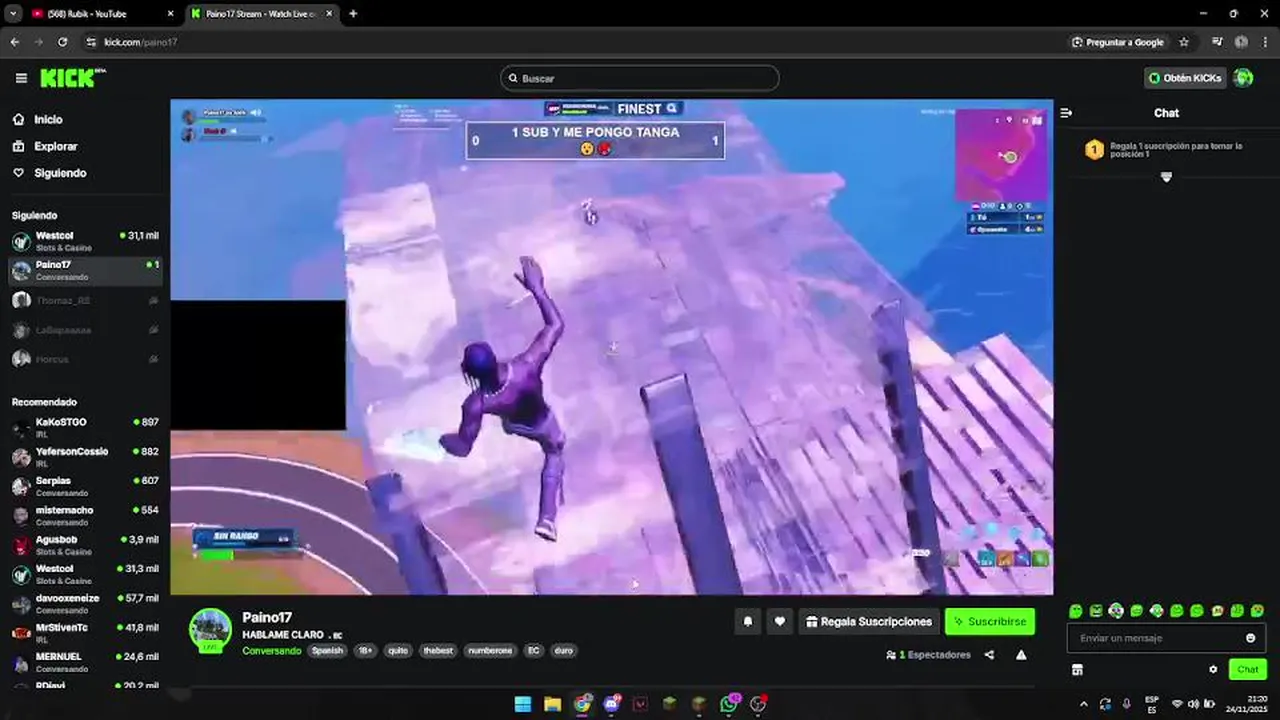
Task: Open your profile avatar menu
Action: (x=1243, y=78)
